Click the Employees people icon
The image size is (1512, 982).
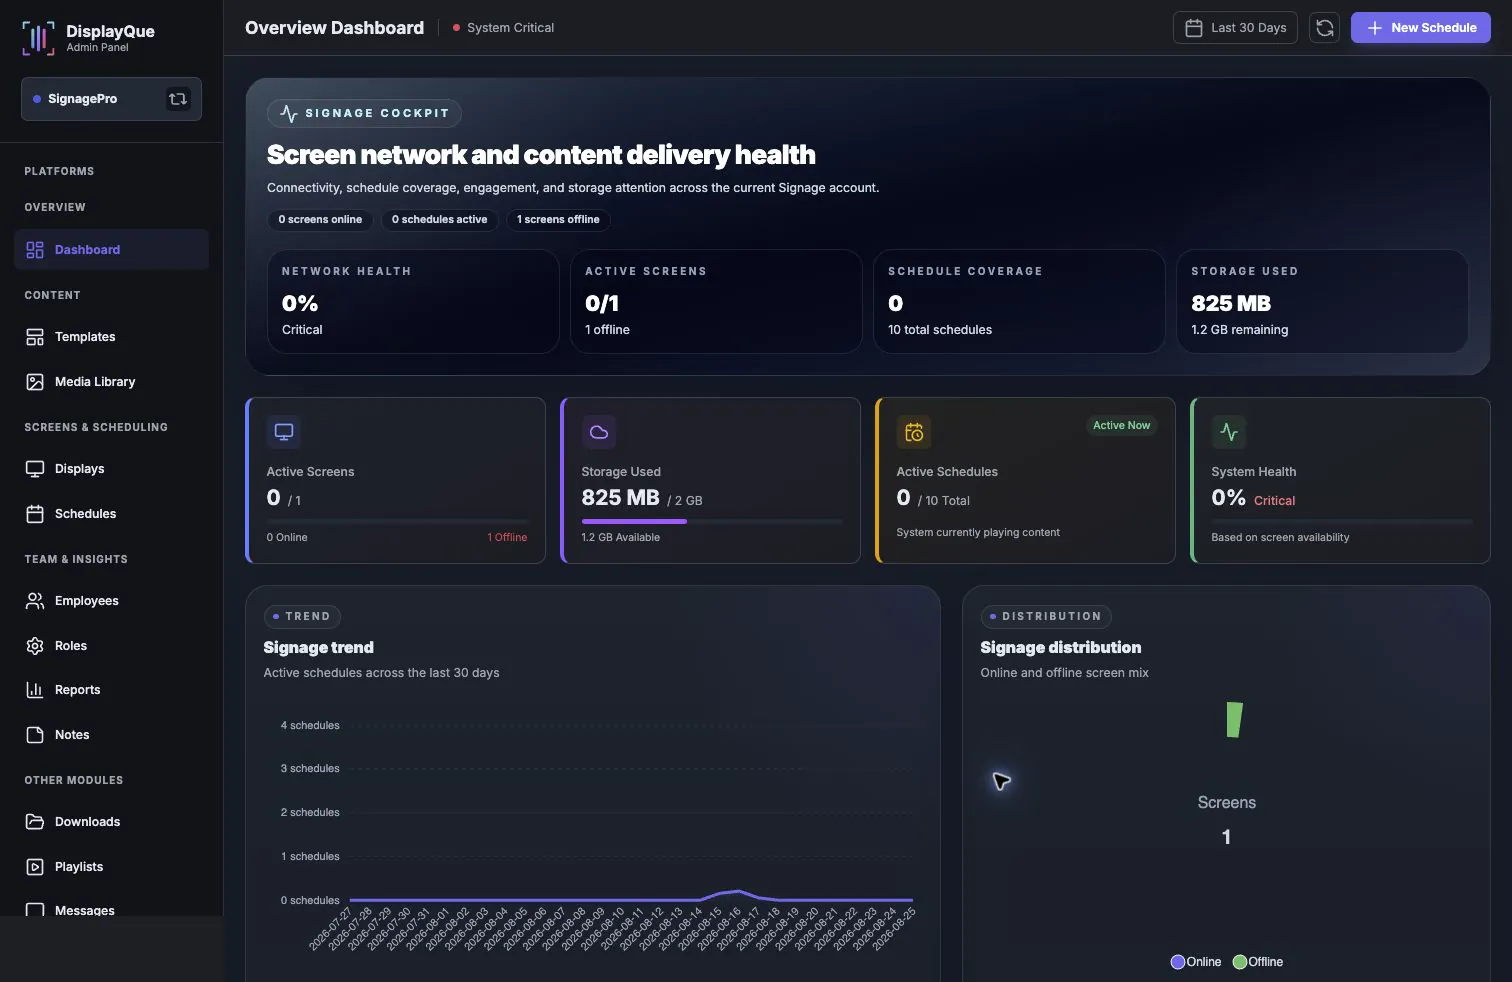click(35, 601)
